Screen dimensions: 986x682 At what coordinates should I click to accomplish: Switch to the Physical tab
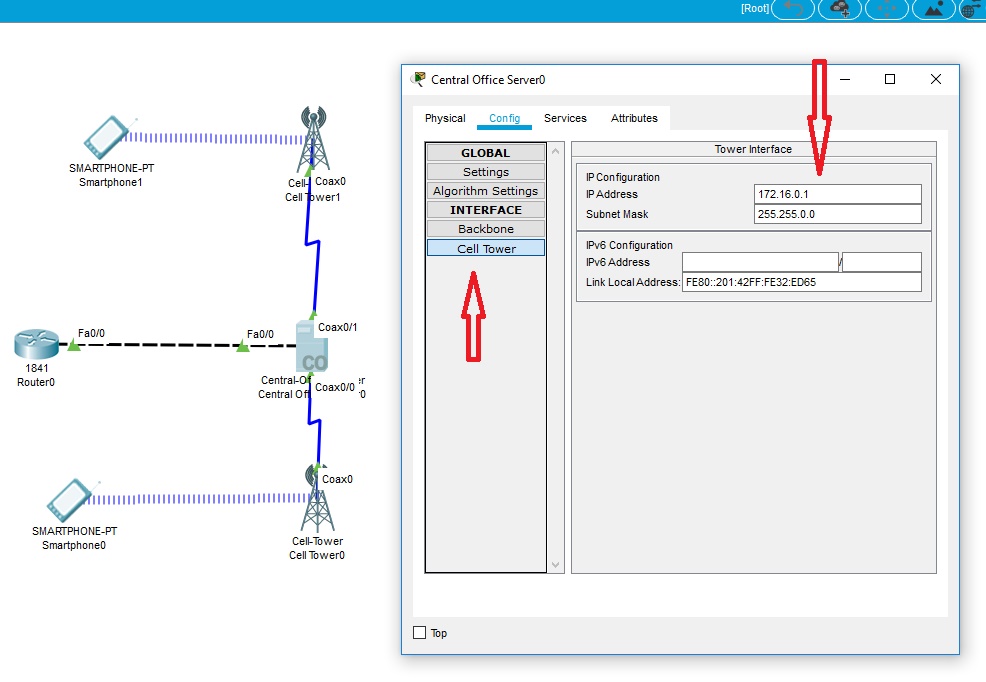pyautogui.click(x=445, y=118)
